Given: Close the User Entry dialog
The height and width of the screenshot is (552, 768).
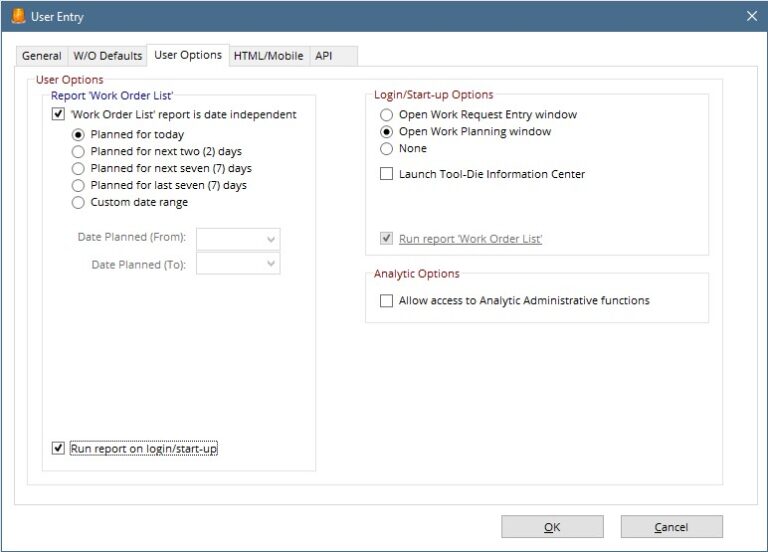Looking at the screenshot, I should pyautogui.click(x=752, y=16).
